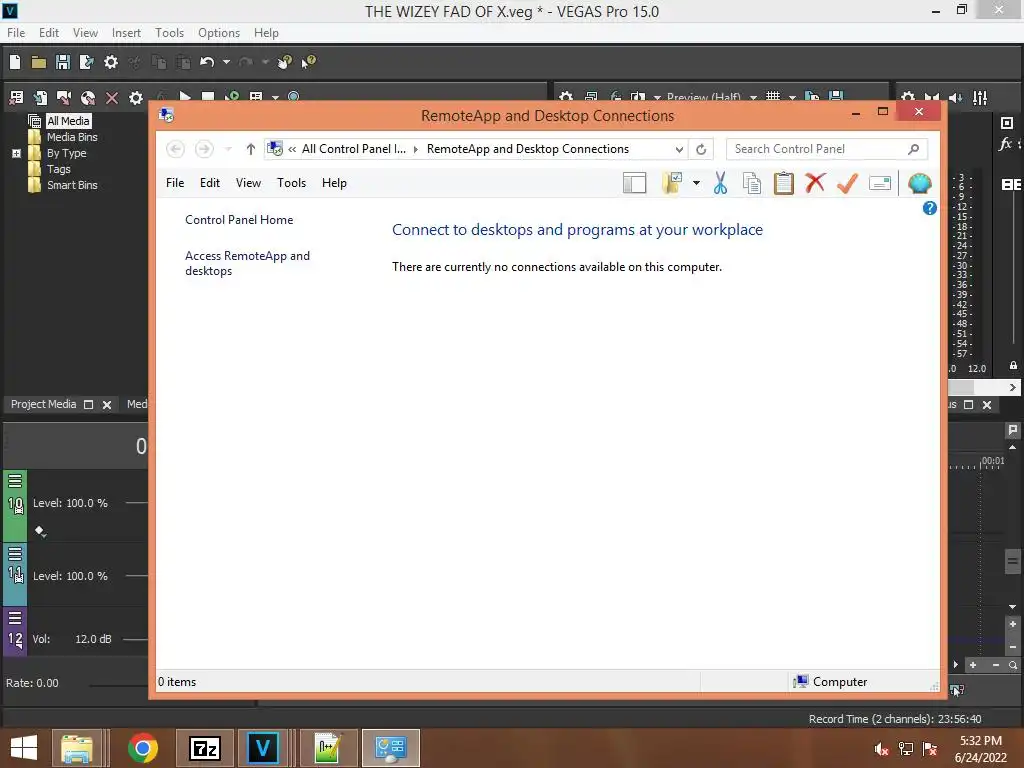Select the Media Bins folder
1024x768 pixels.
pyautogui.click(x=72, y=136)
